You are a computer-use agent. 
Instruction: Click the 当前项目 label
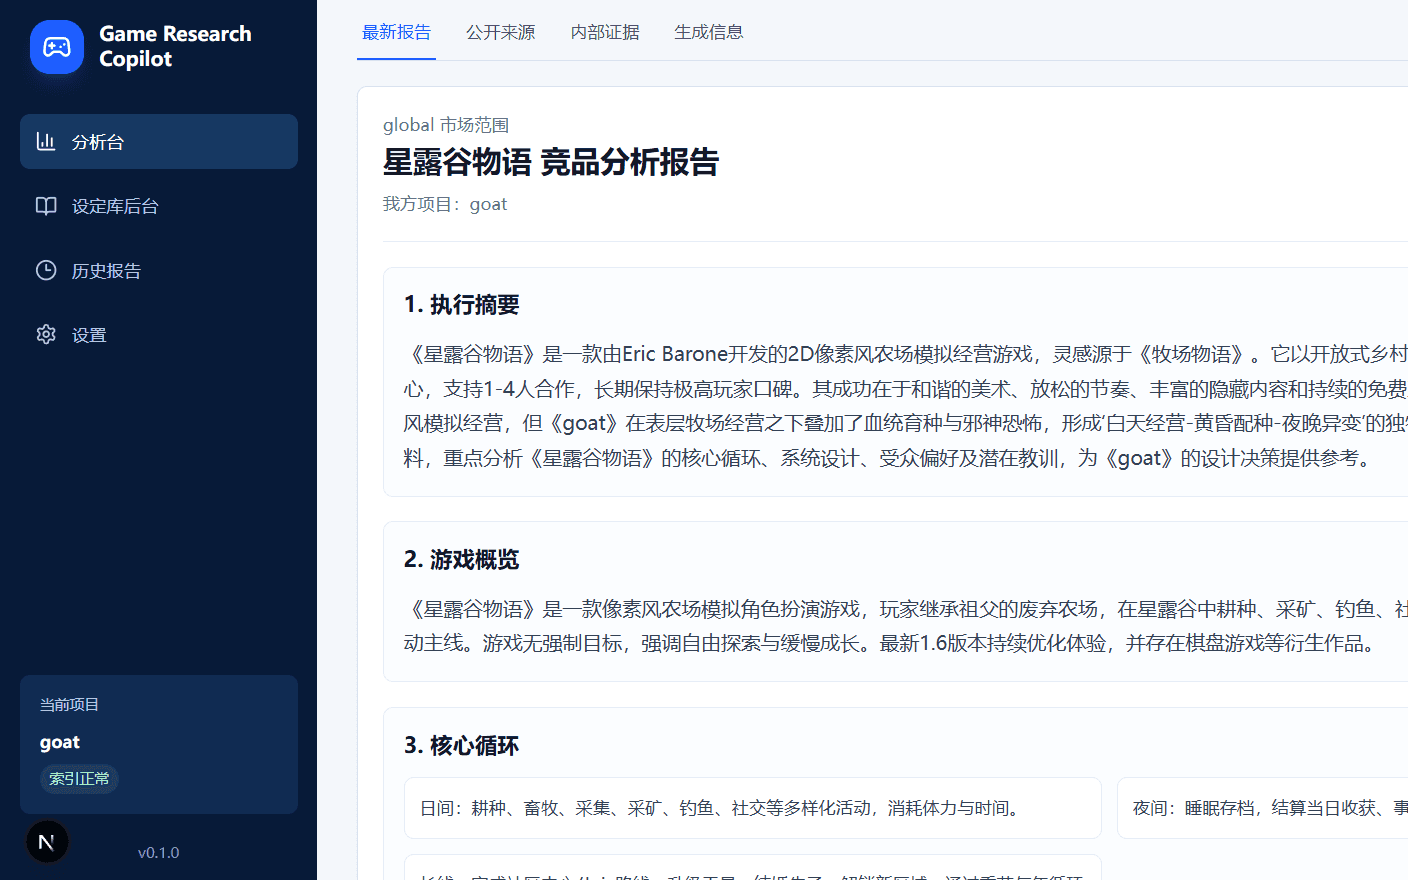[x=69, y=705]
